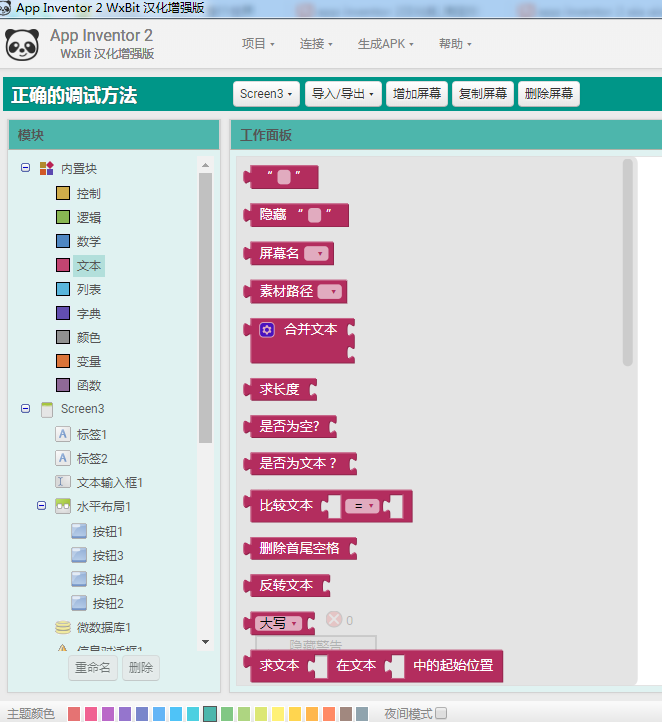The width and height of the screenshot is (662, 722).
Task: Select the 是否为文本? block
Action: tap(300, 464)
